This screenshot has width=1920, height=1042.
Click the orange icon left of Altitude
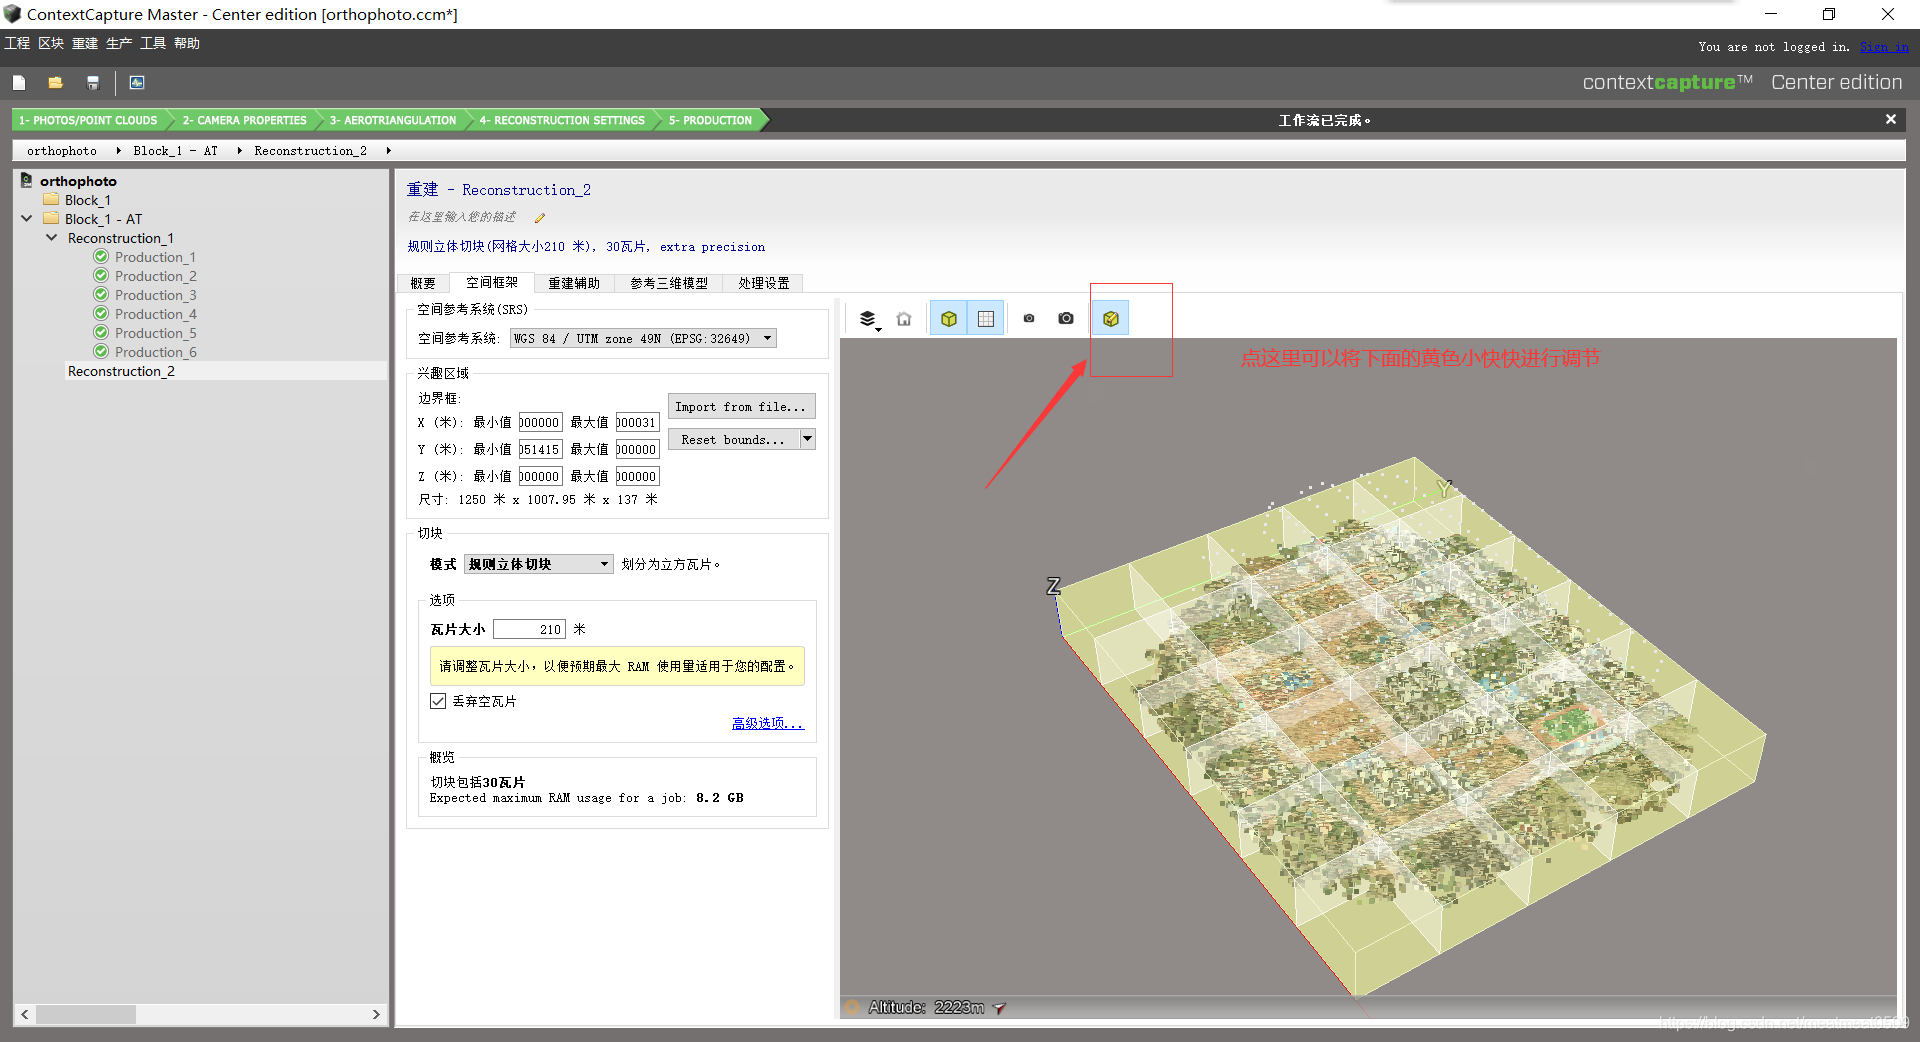tap(852, 1008)
